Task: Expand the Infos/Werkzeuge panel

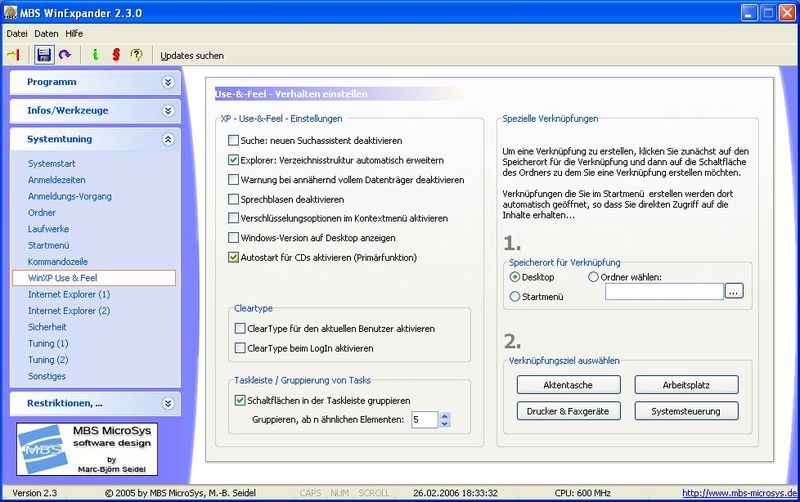Action: click(x=168, y=111)
